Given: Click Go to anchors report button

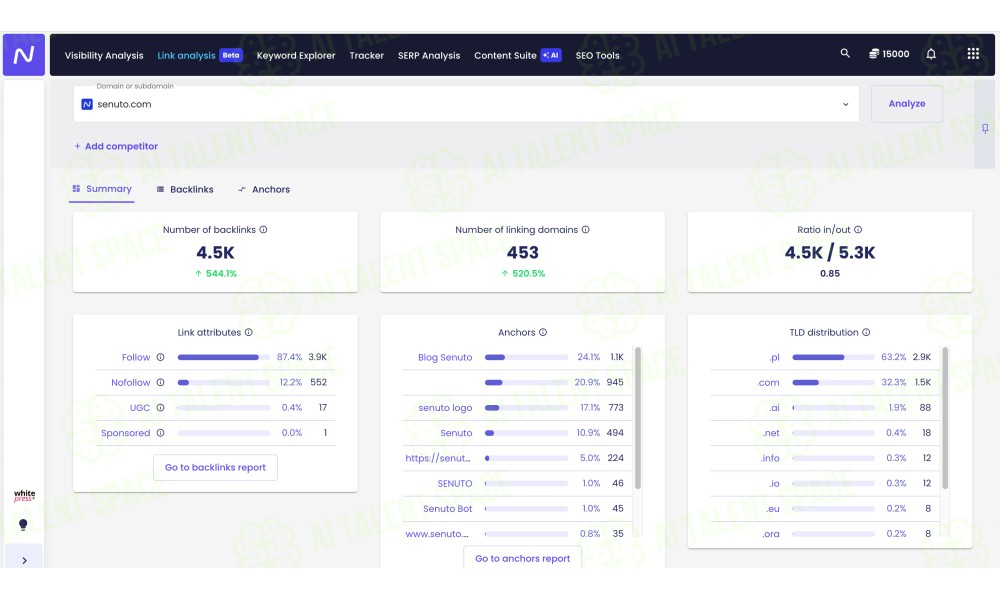Looking at the screenshot, I should [522, 558].
